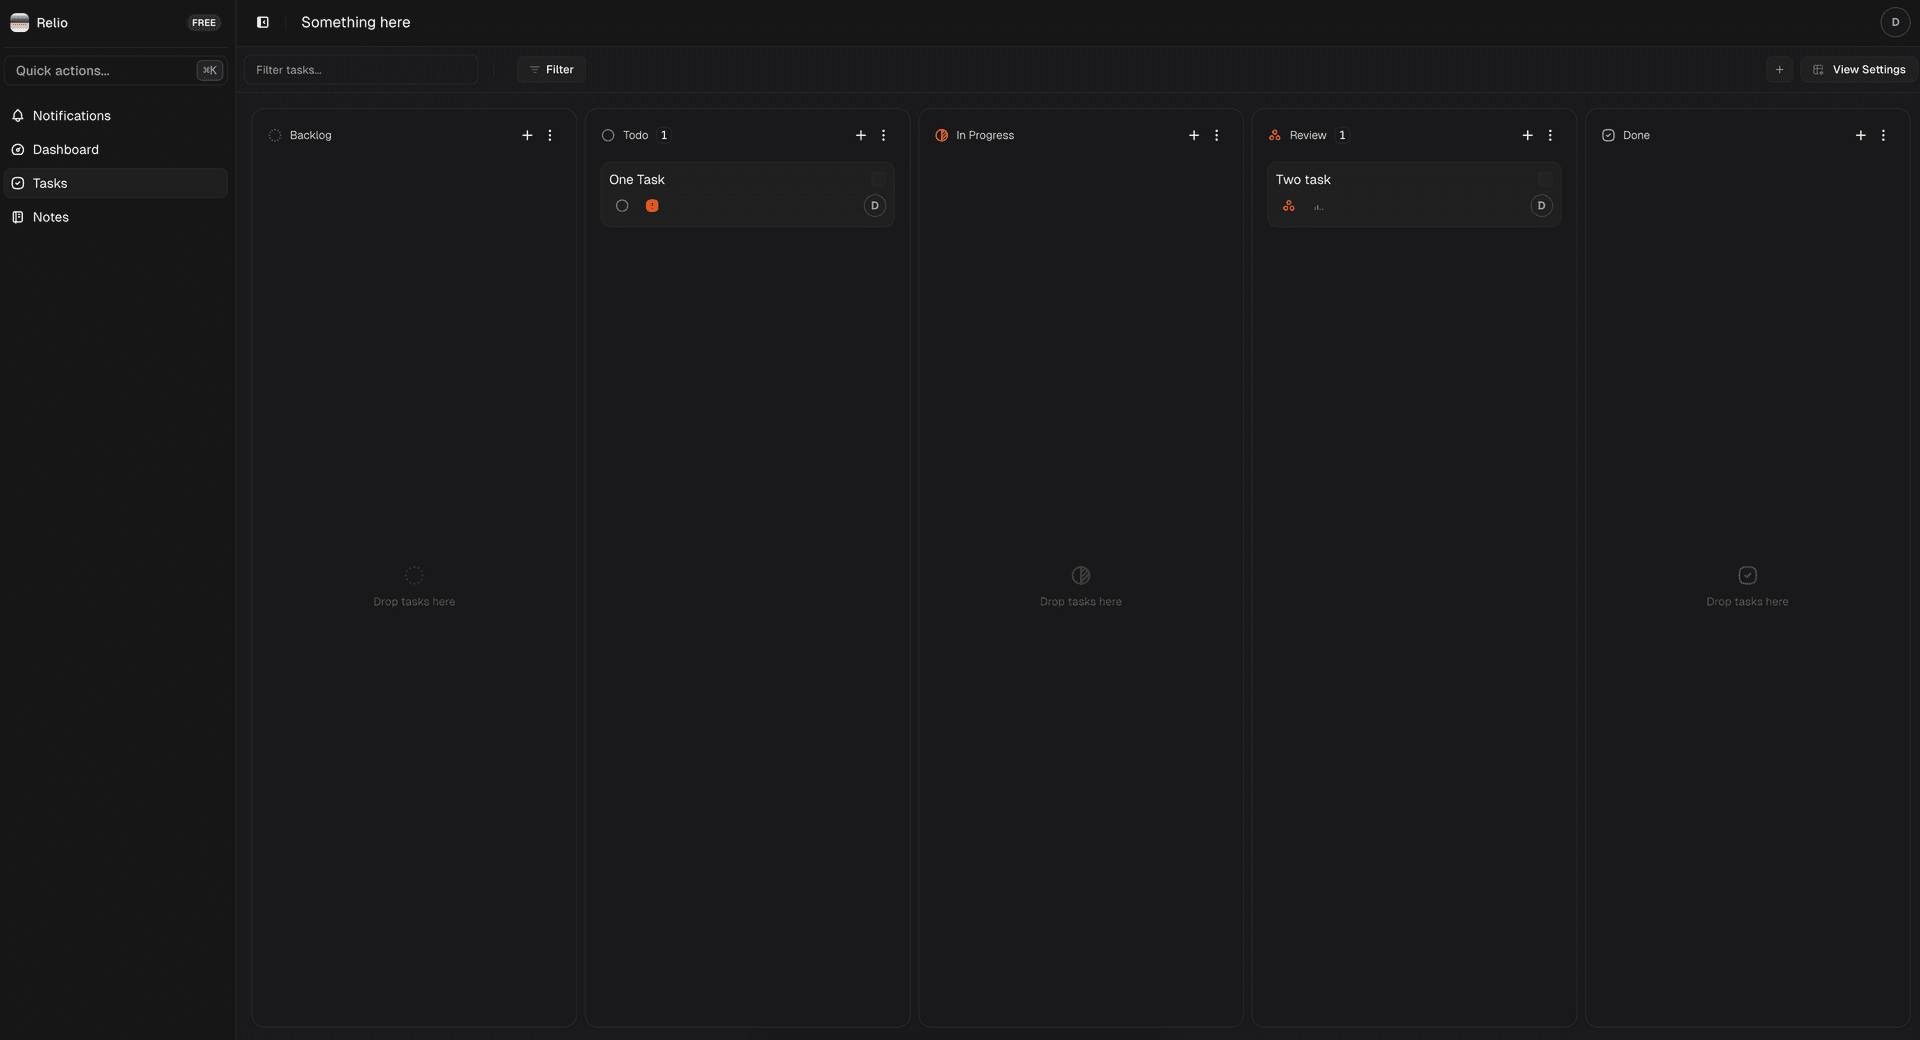Open the Notes section
1920x1040 pixels.
[x=50, y=217]
